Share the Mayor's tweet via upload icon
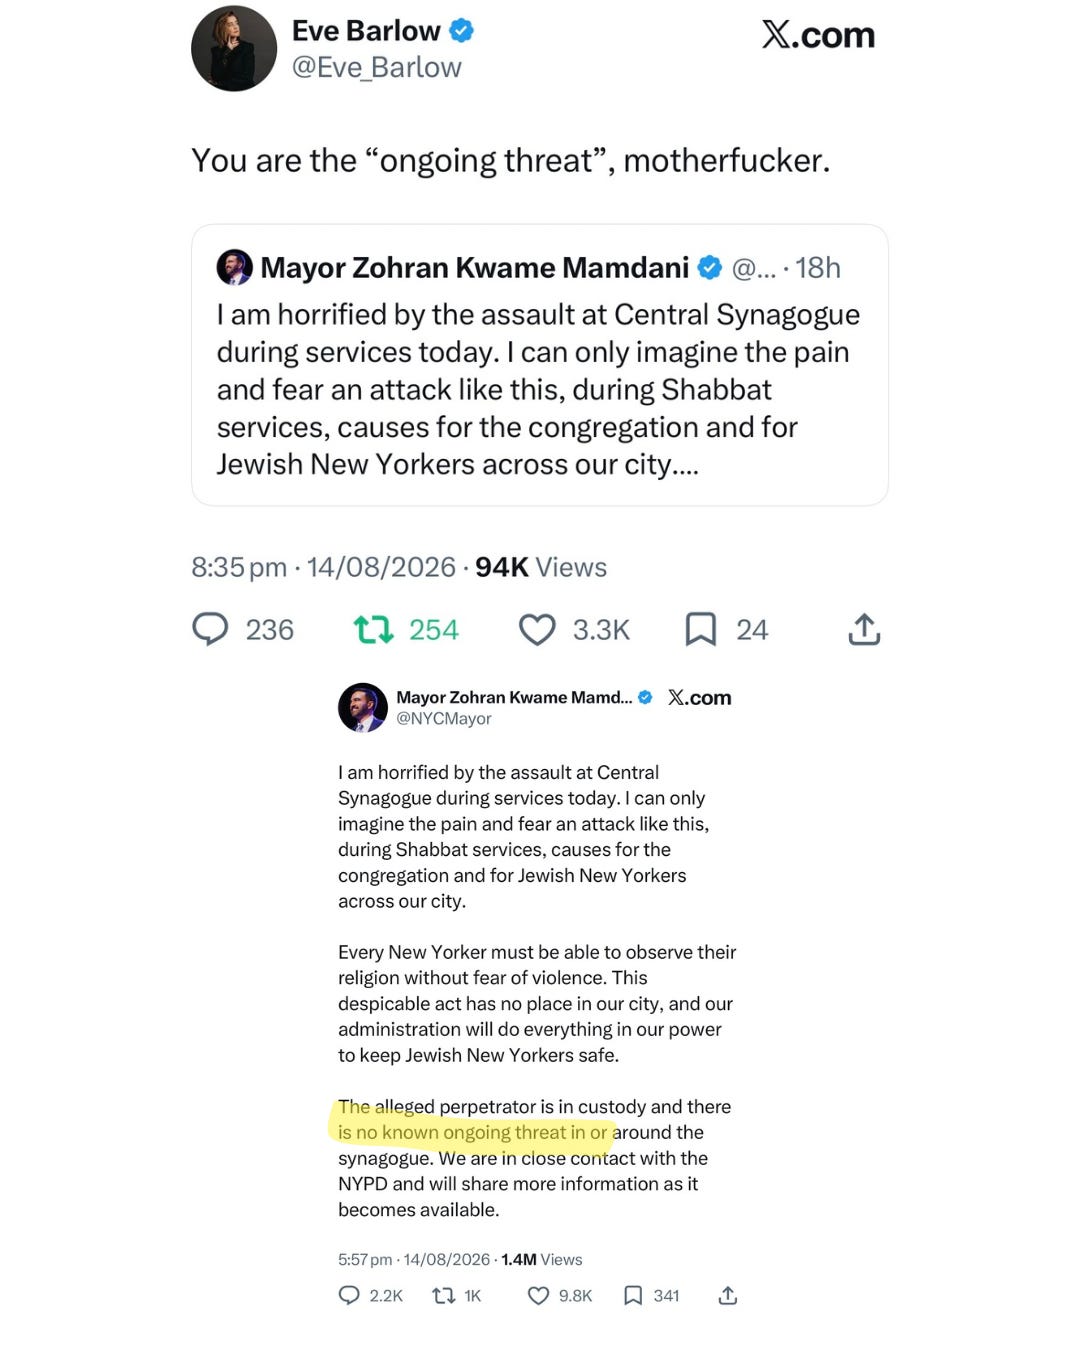 pyautogui.click(x=728, y=1295)
